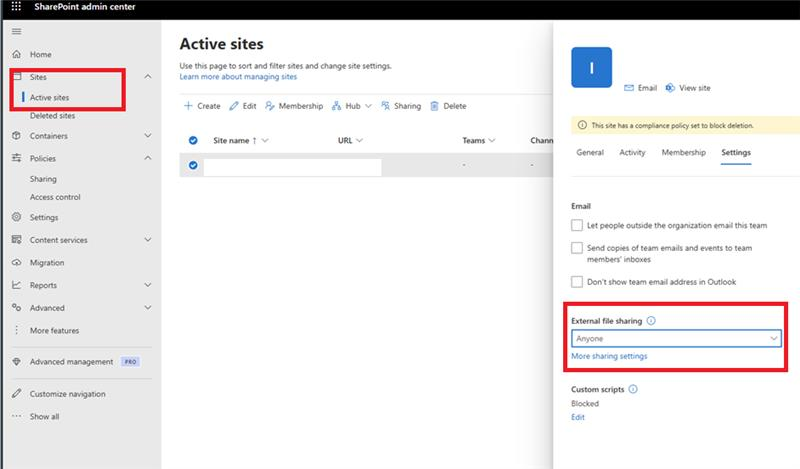Screen dimensions: 800x469
Task: Click the Advanced icon in sidebar
Action: click(x=16, y=307)
